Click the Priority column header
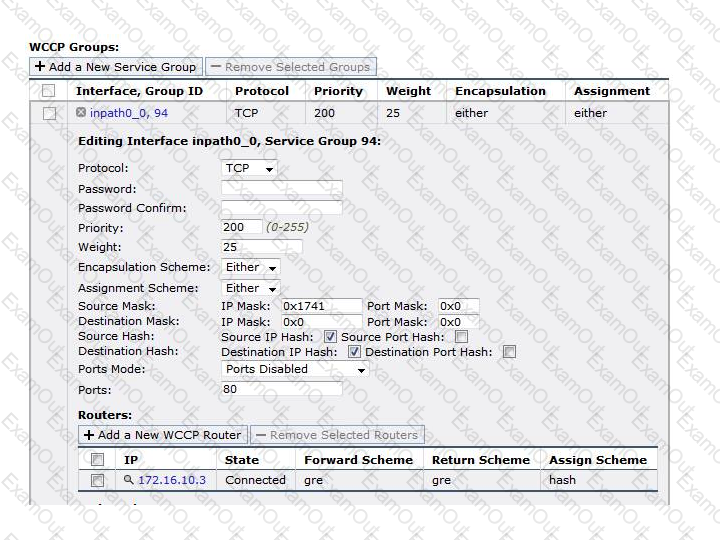Screen dimensions: 720x540 pyautogui.click(x=338, y=91)
